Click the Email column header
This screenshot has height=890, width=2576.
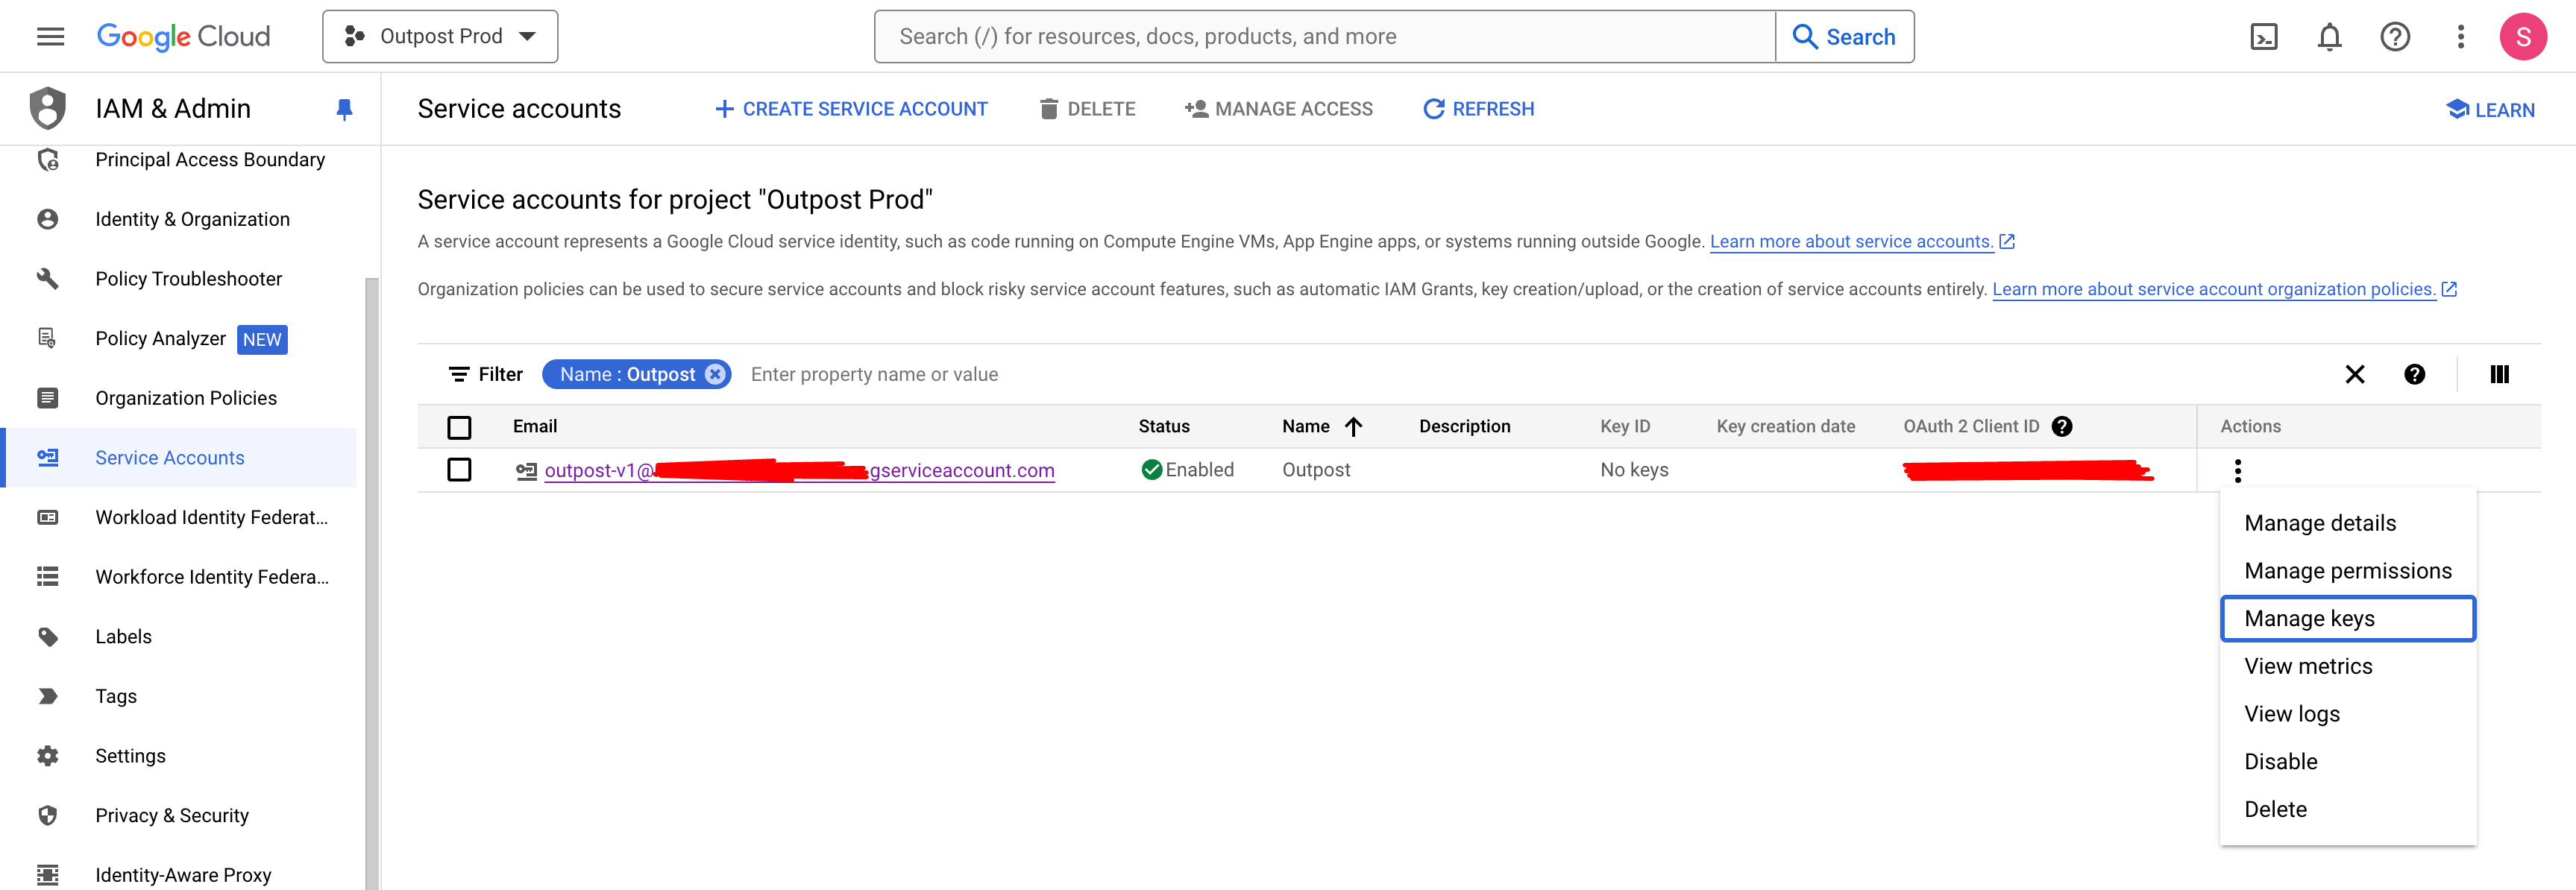pos(534,426)
